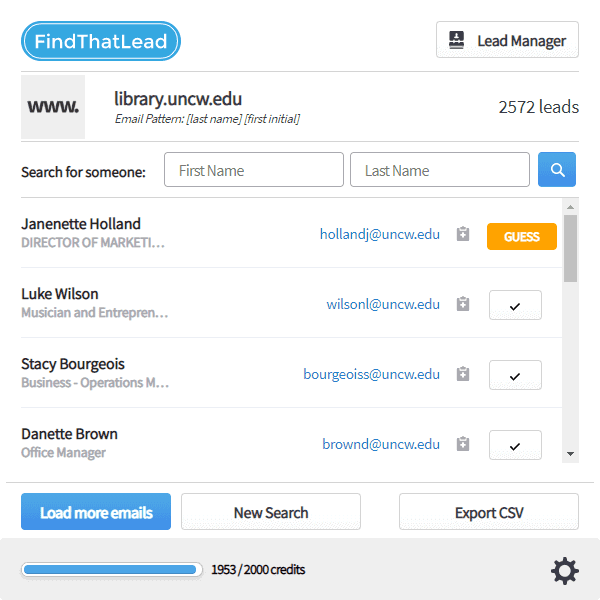The width and height of the screenshot is (600, 600).
Task: Click the www. domain thumbnail
Action: tap(53, 106)
